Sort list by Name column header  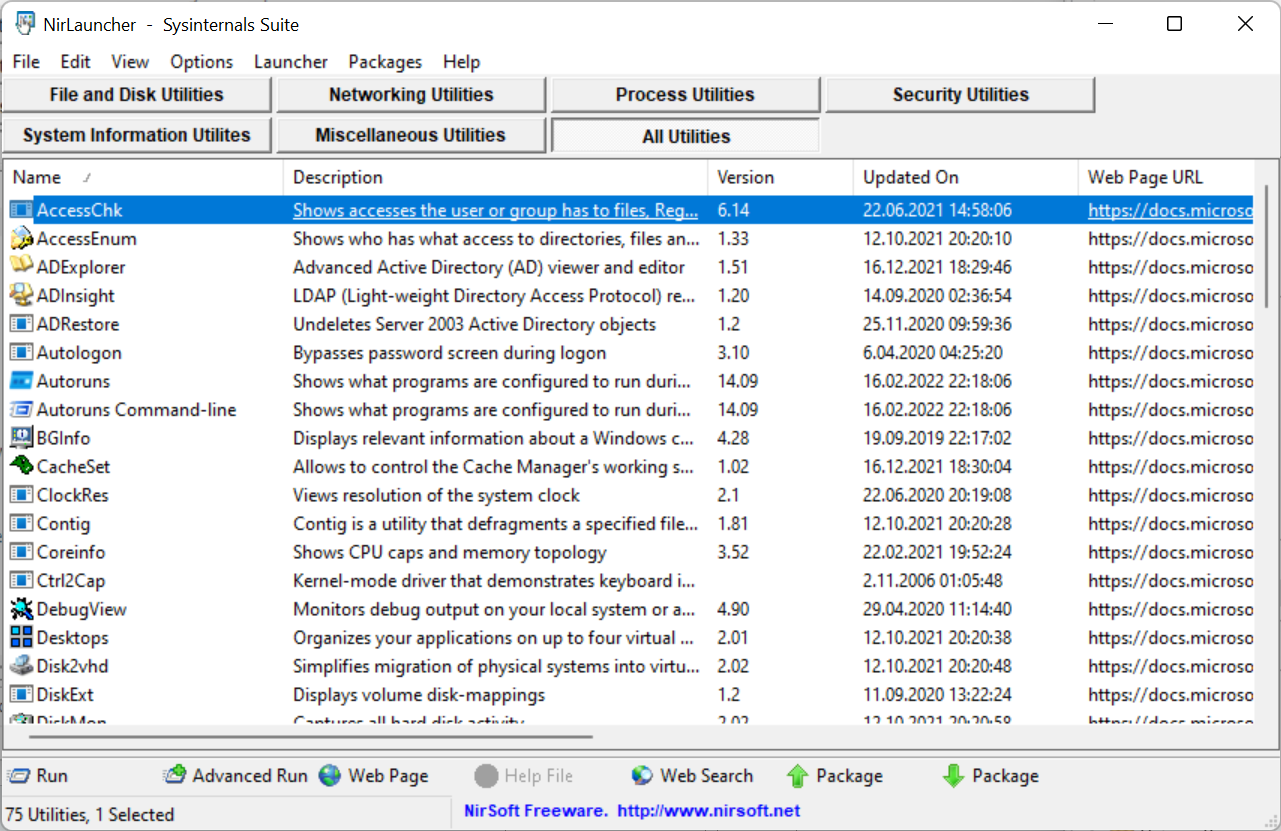pyautogui.click(x=143, y=177)
